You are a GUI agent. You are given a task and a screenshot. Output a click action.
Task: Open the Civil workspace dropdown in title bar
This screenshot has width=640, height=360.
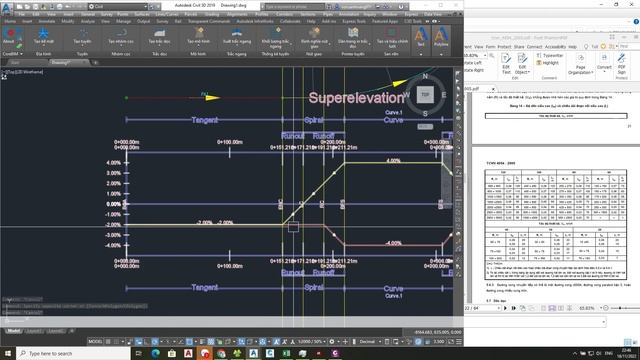118,7
